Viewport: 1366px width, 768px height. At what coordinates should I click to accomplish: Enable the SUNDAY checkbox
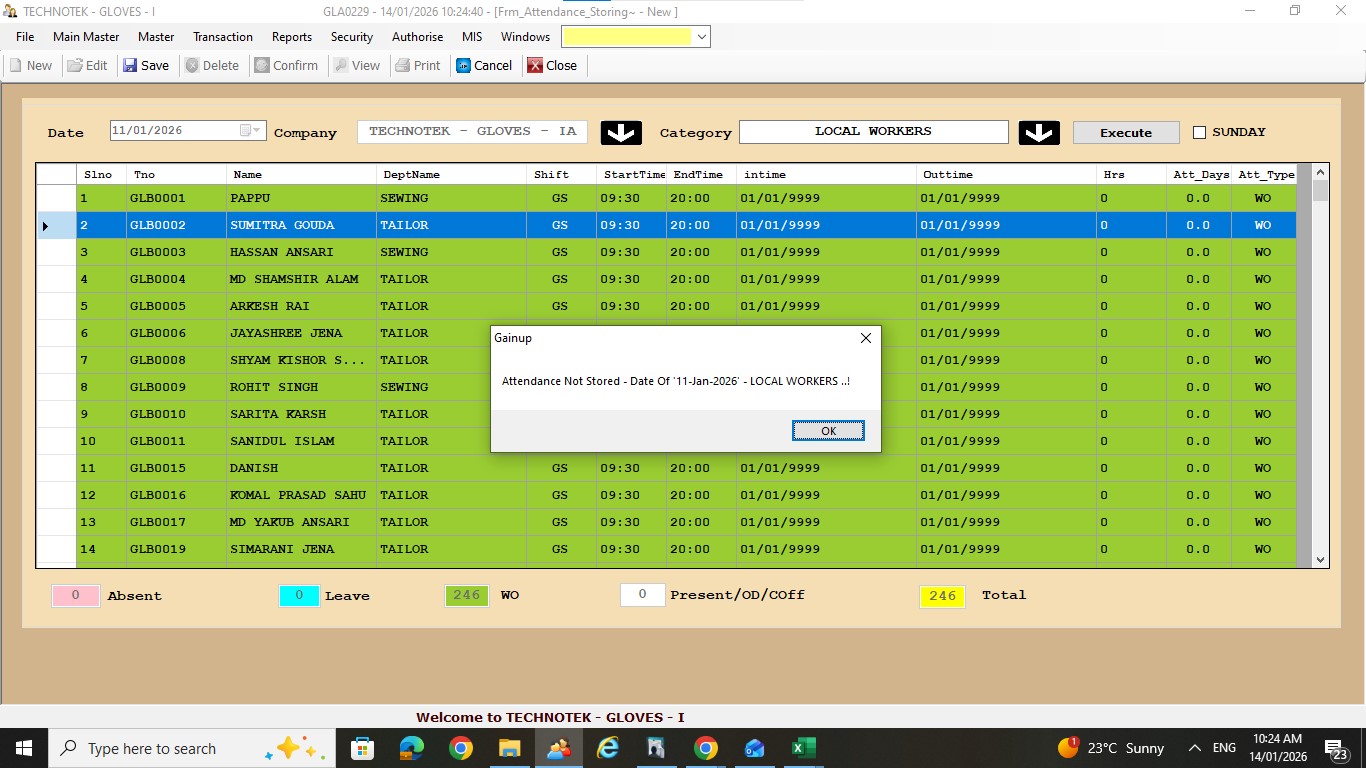(1200, 132)
